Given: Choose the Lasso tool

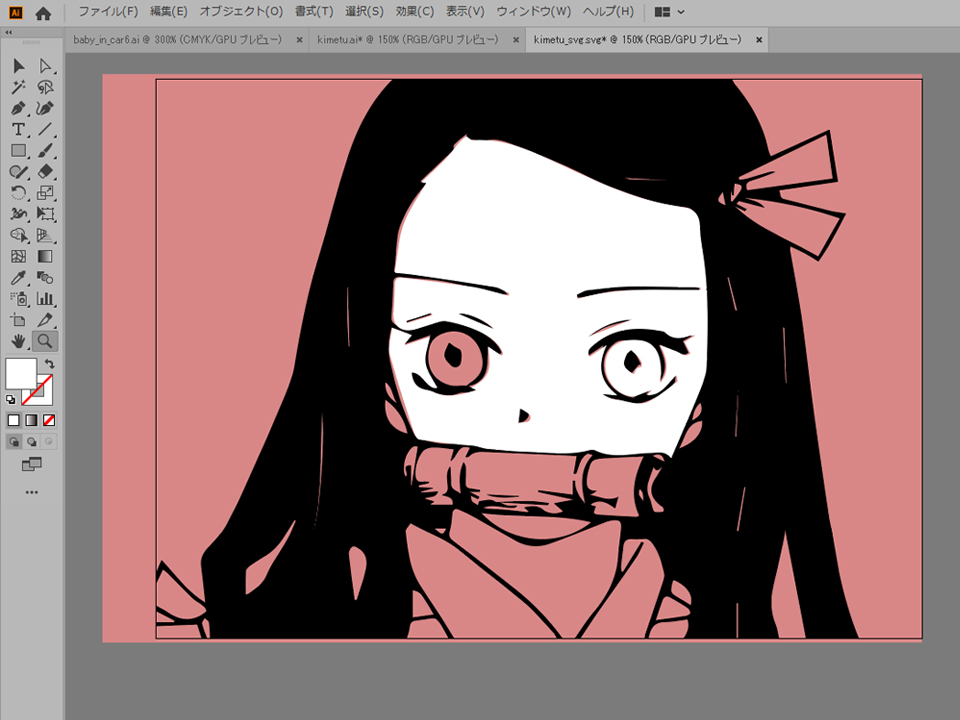Looking at the screenshot, I should point(45,87).
